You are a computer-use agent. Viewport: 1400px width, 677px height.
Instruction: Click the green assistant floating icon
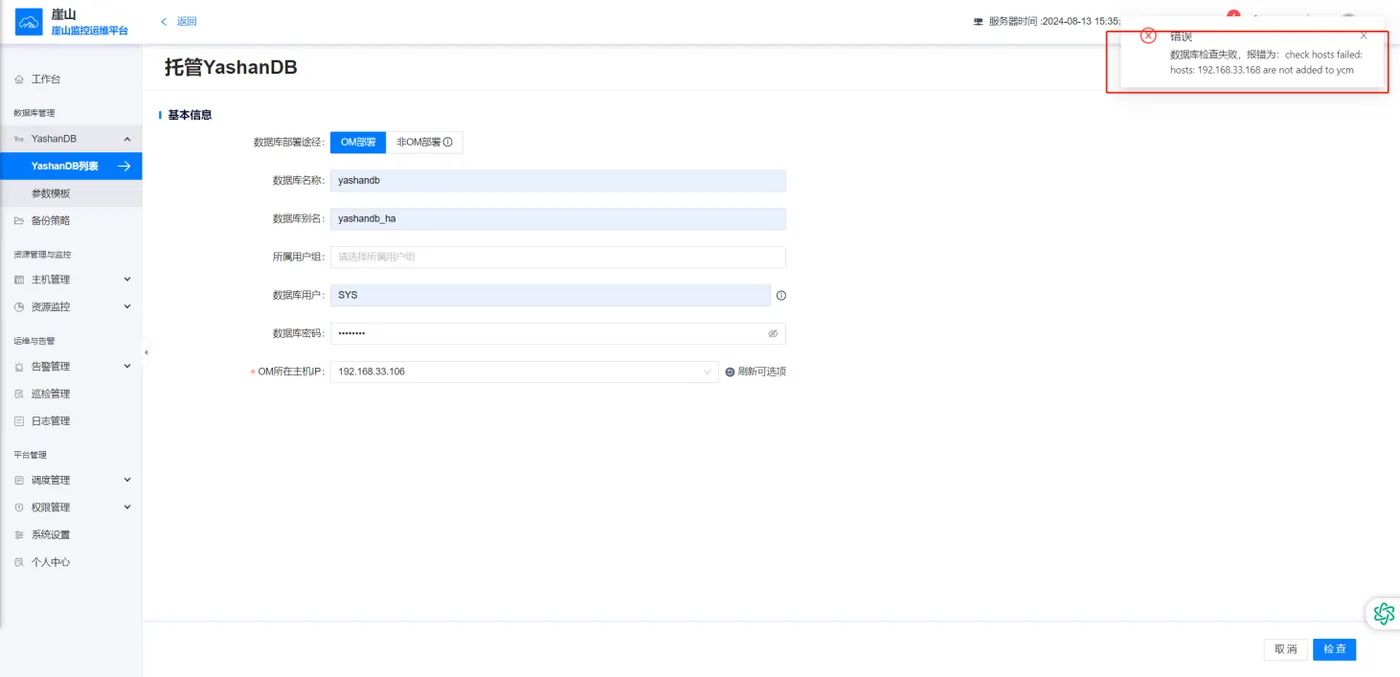pos(1384,614)
